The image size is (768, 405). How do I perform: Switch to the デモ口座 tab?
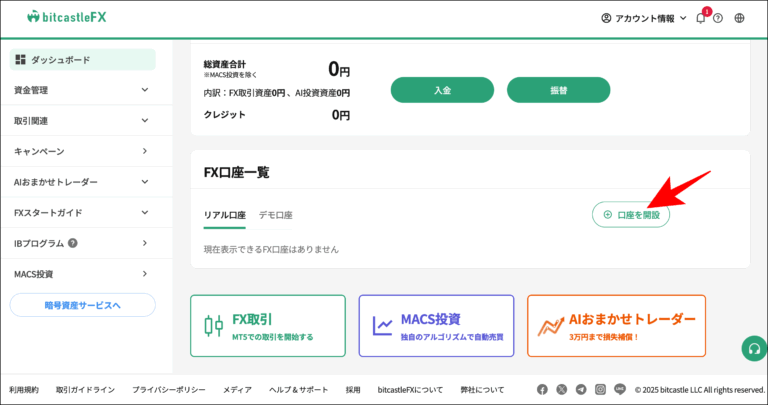pos(275,215)
